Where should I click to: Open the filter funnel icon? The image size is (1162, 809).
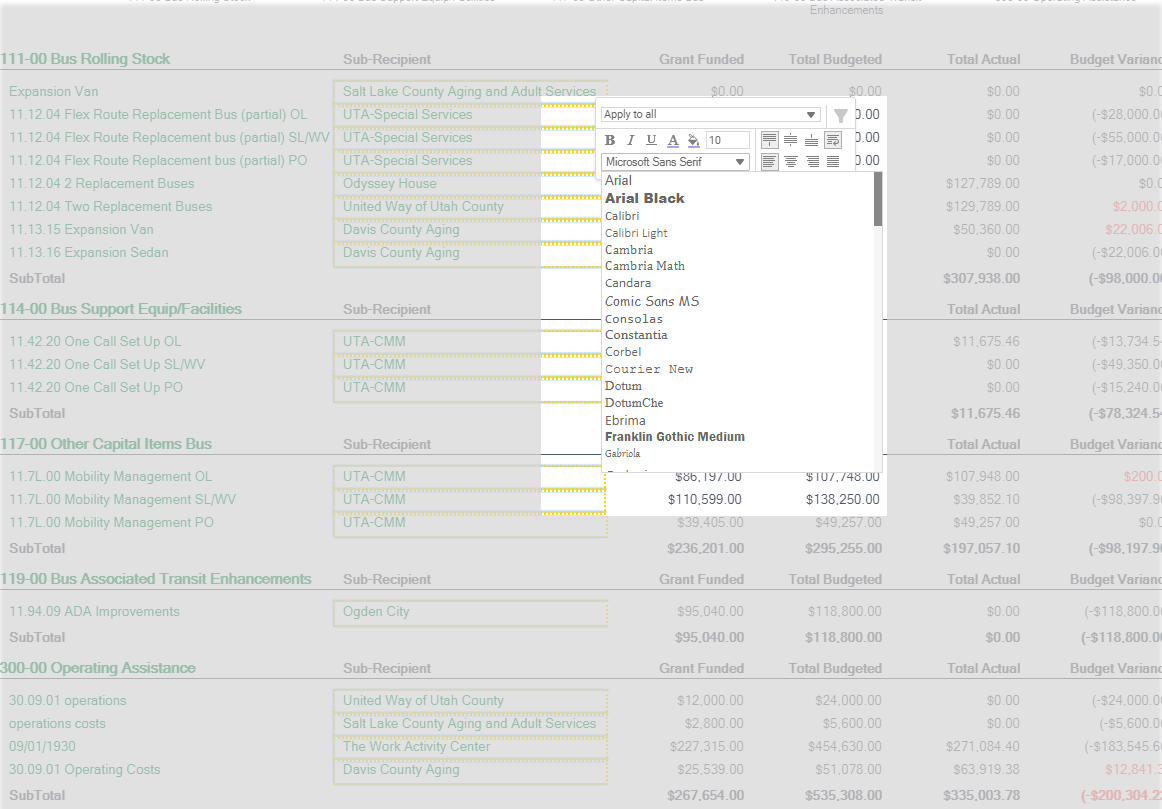pyautogui.click(x=840, y=116)
